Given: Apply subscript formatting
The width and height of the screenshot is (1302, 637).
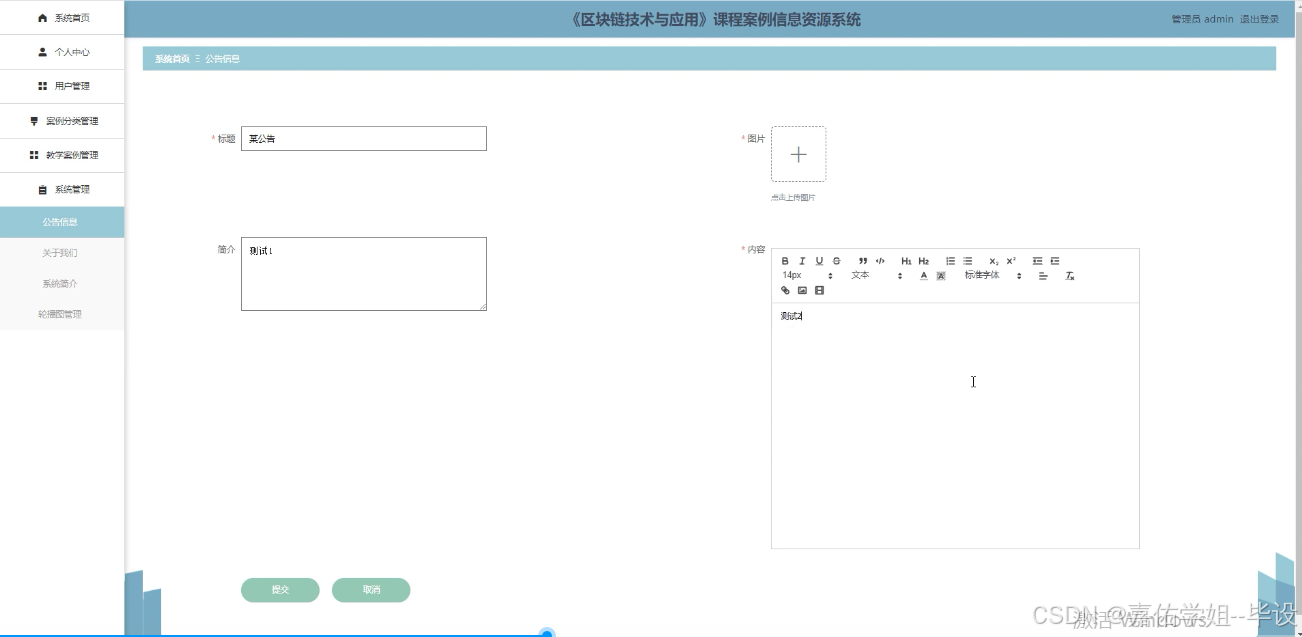Looking at the screenshot, I should click(x=994, y=261).
